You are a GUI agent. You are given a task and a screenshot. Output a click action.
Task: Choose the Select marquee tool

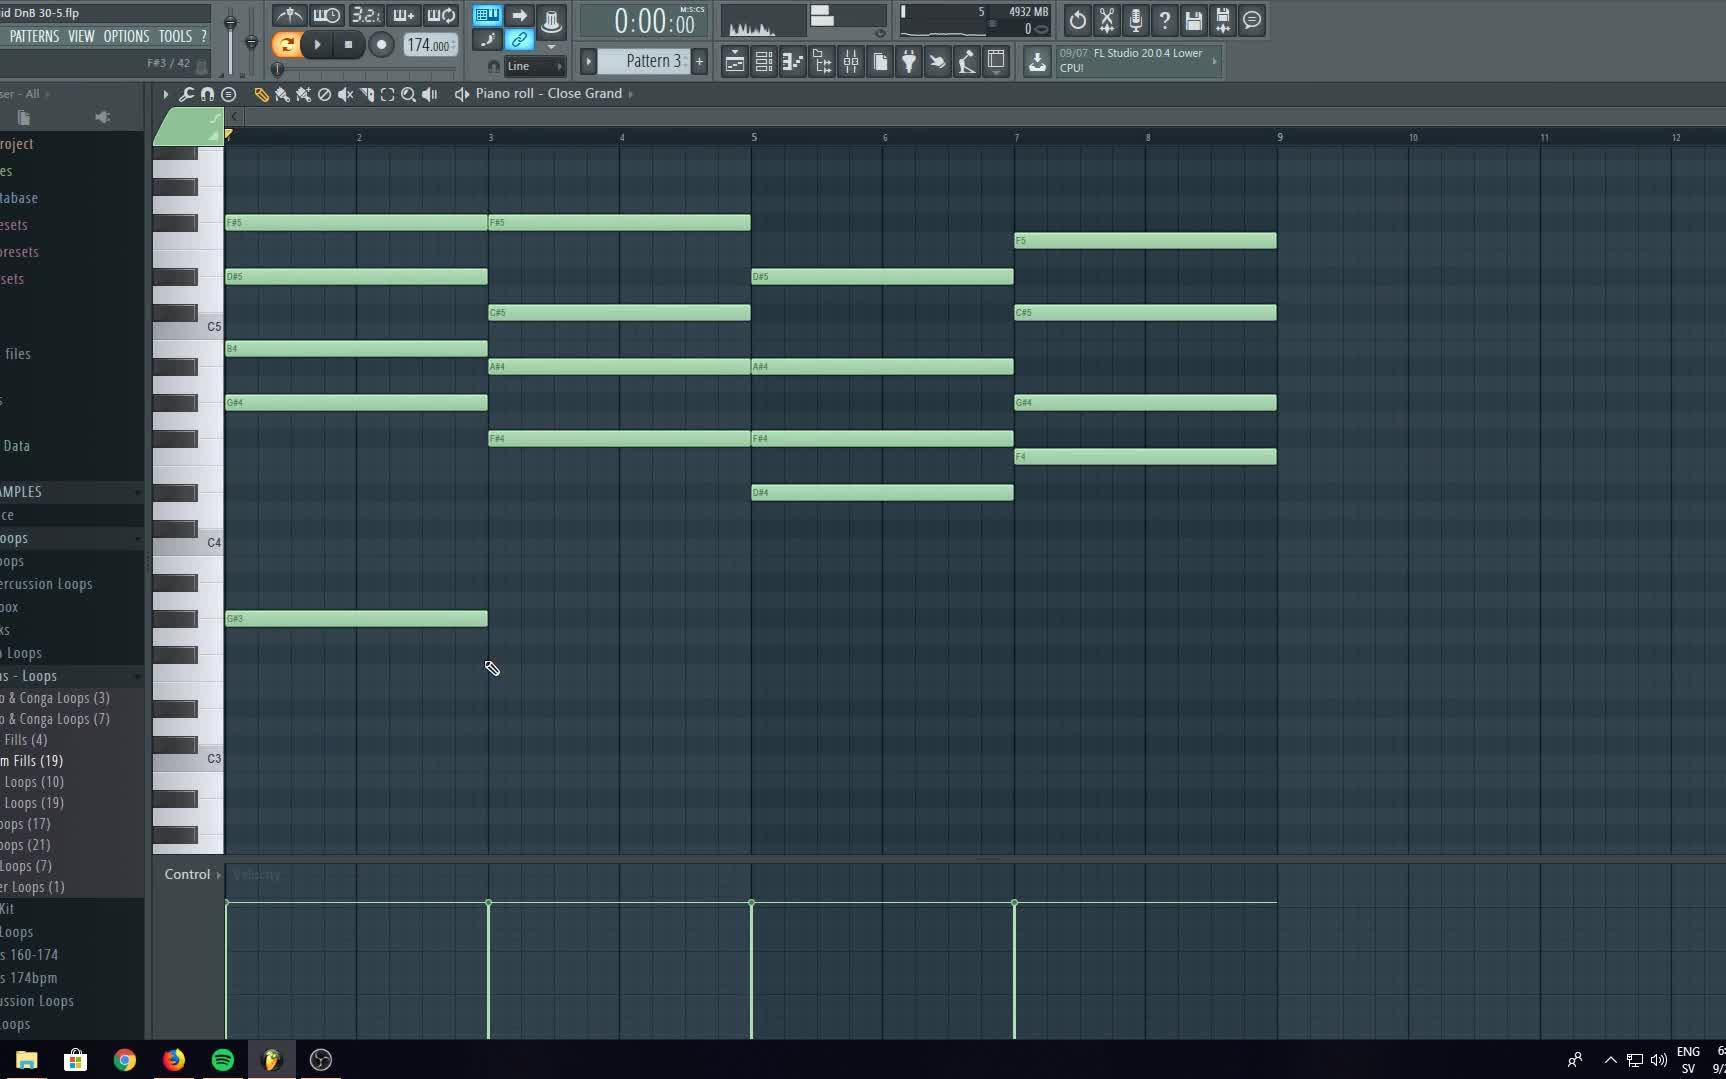click(387, 94)
